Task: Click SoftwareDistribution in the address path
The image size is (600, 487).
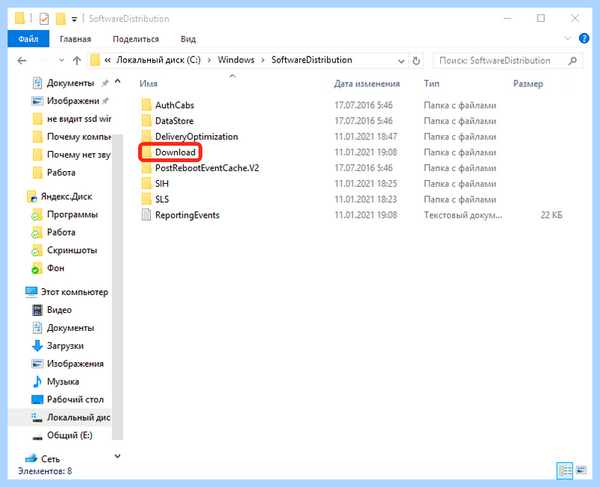Action: click(x=311, y=60)
